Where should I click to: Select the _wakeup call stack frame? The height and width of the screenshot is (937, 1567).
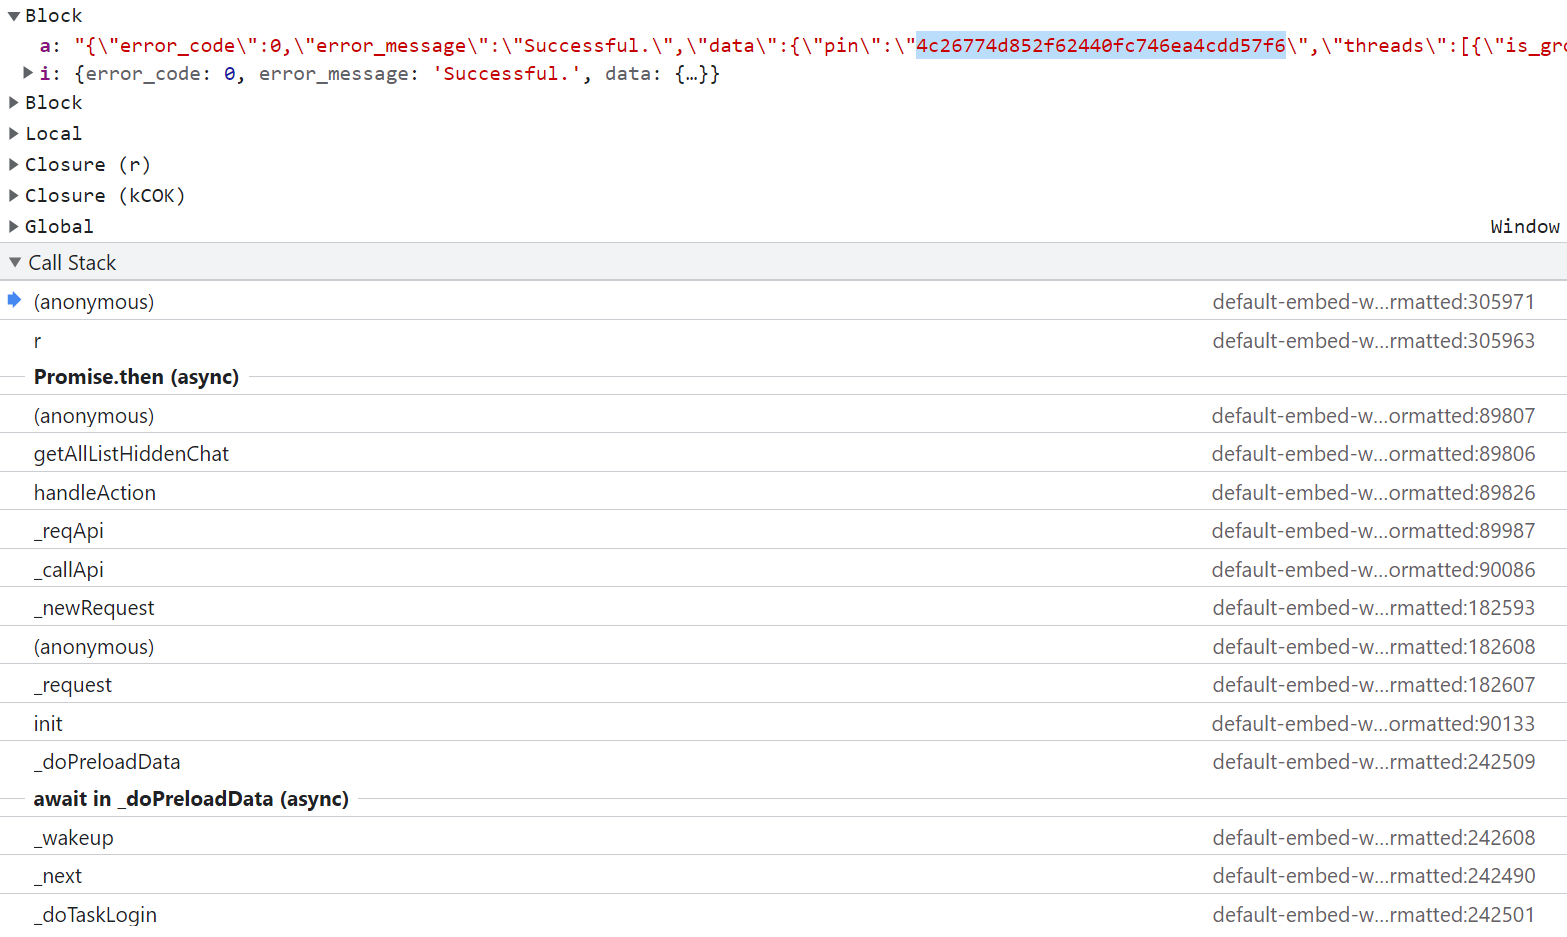(x=74, y=838)
